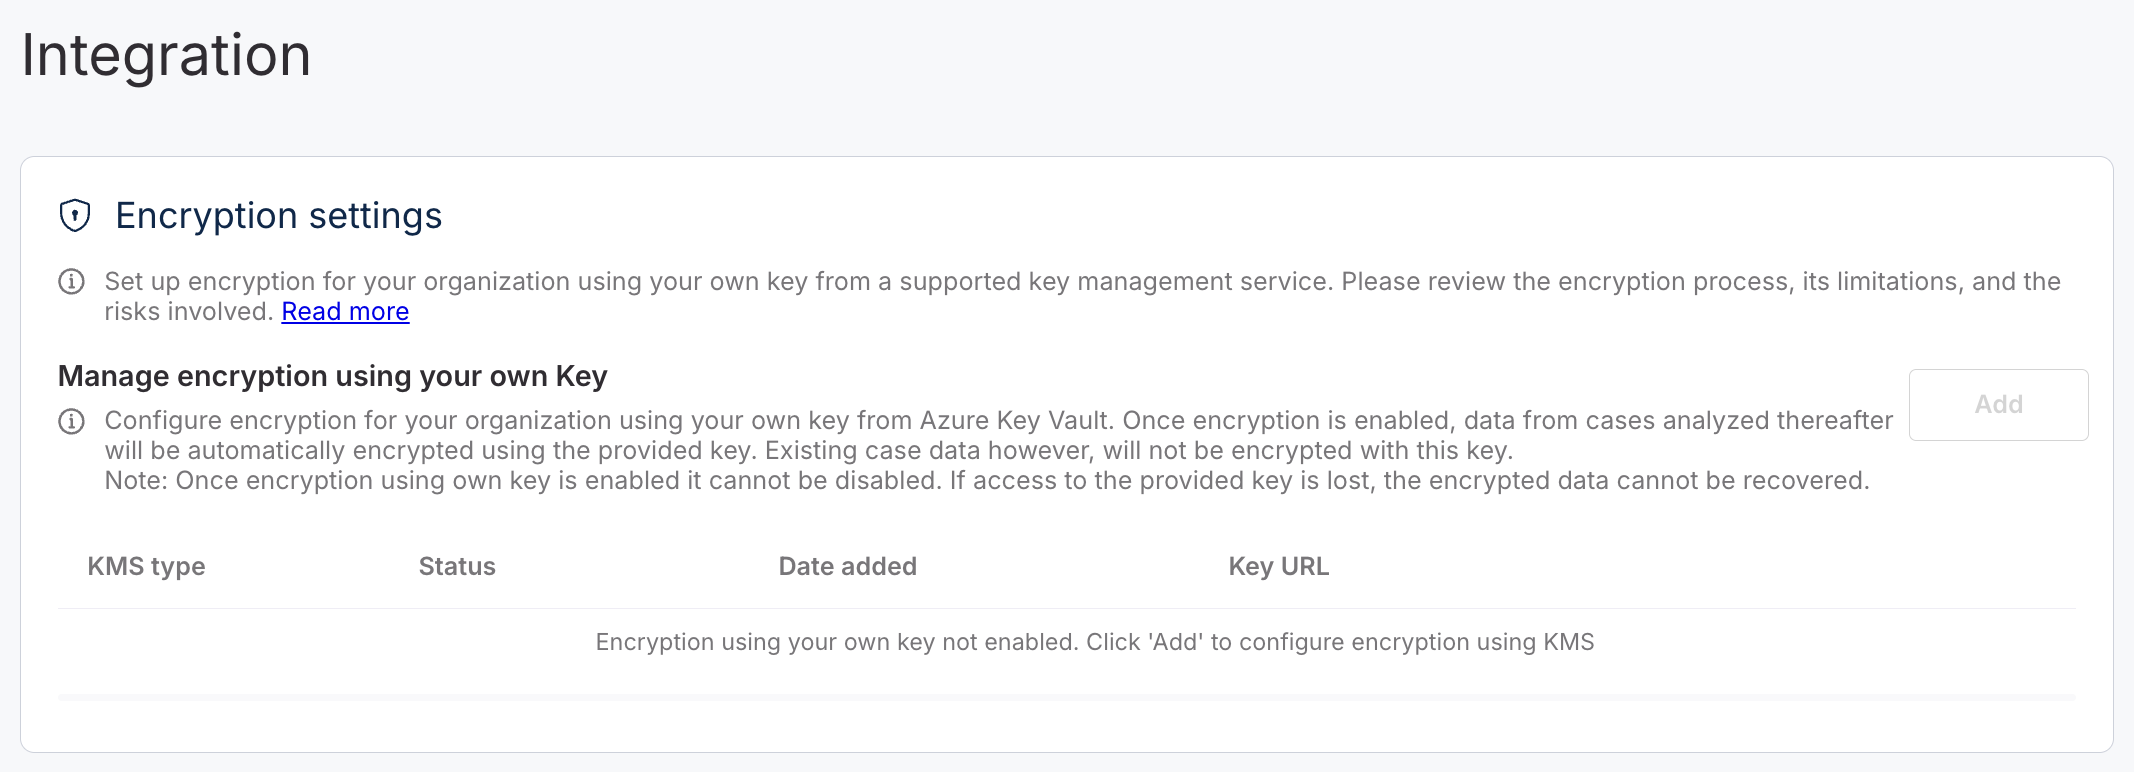
Task: Click the Encryption settings heading
Action: click(x=278, y=216)
